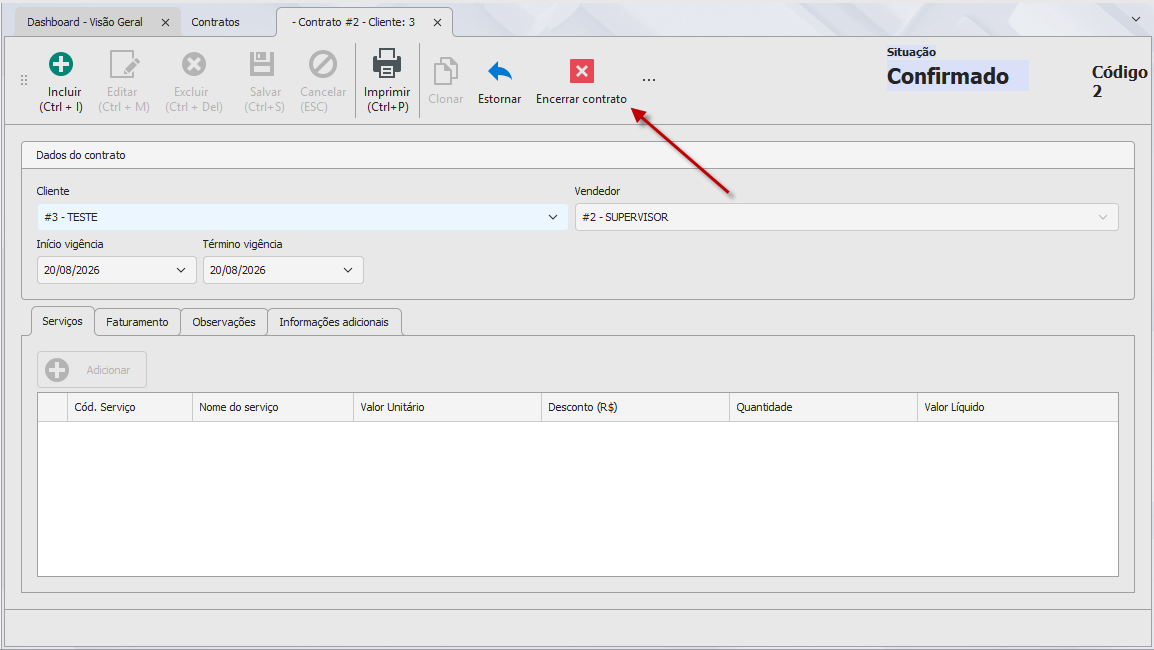Open the Observações tab
Image resolution: width=1154 pixels, height=650 pixels.
point(224,322)
